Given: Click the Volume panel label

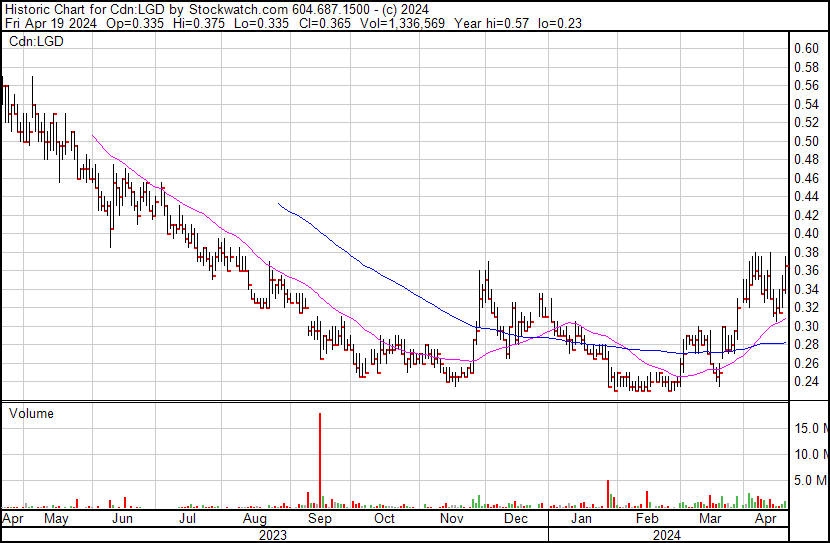Looking at the screenshot, I should tap(31, 413).
